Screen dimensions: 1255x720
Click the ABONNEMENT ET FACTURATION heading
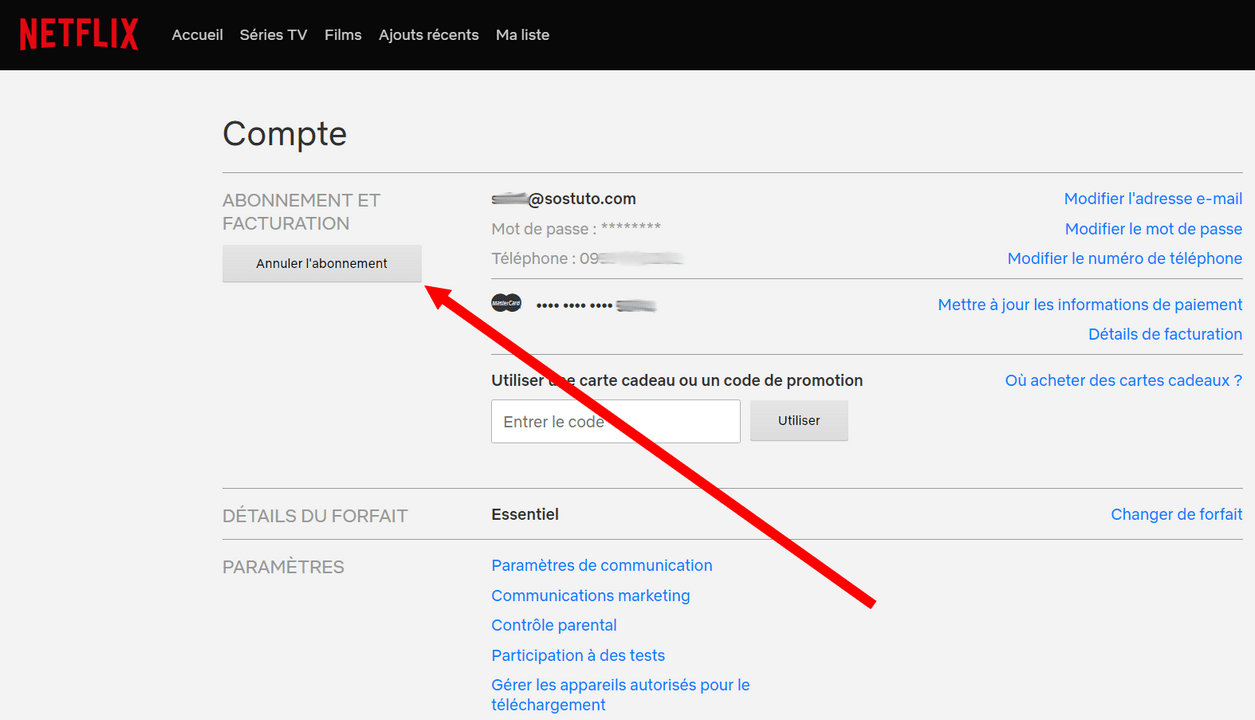click(x=302, y=212)
